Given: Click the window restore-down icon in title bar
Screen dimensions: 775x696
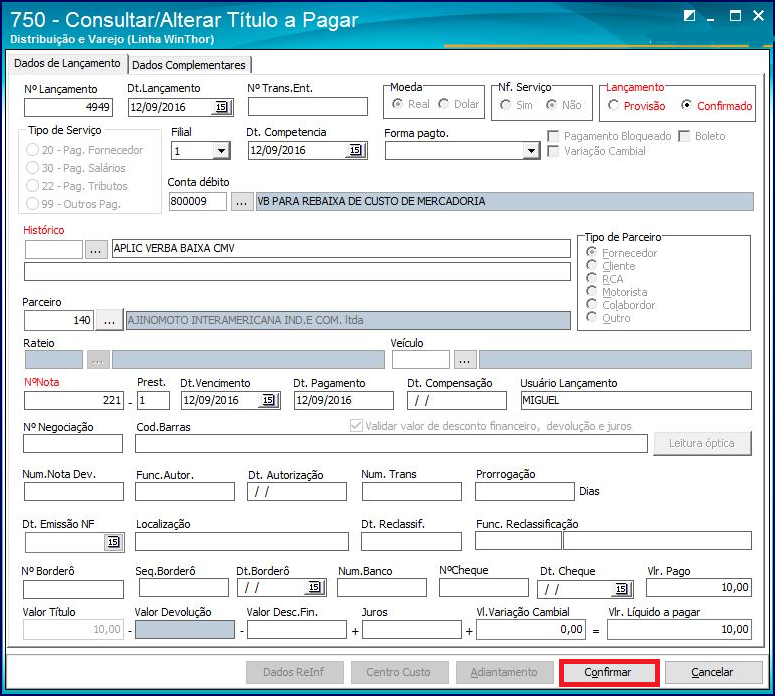Looking at the screenshot, I should pyautogui.click(x=689, y=16).
